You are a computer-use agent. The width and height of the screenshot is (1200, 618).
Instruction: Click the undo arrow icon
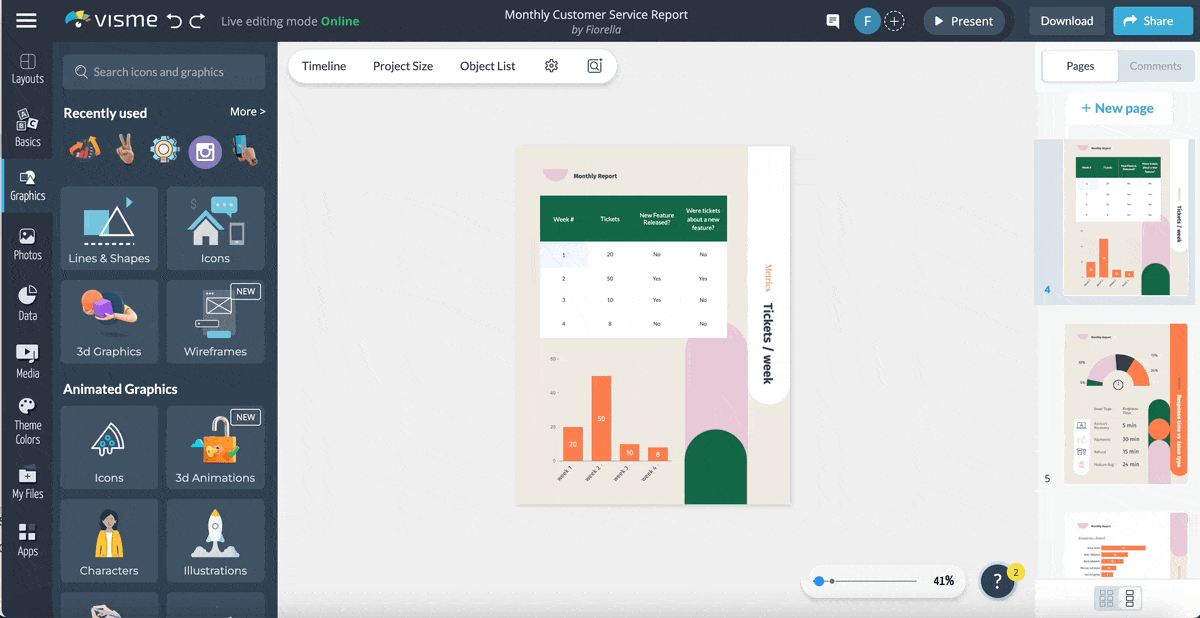pyautogui.click(x=175, y=21)
